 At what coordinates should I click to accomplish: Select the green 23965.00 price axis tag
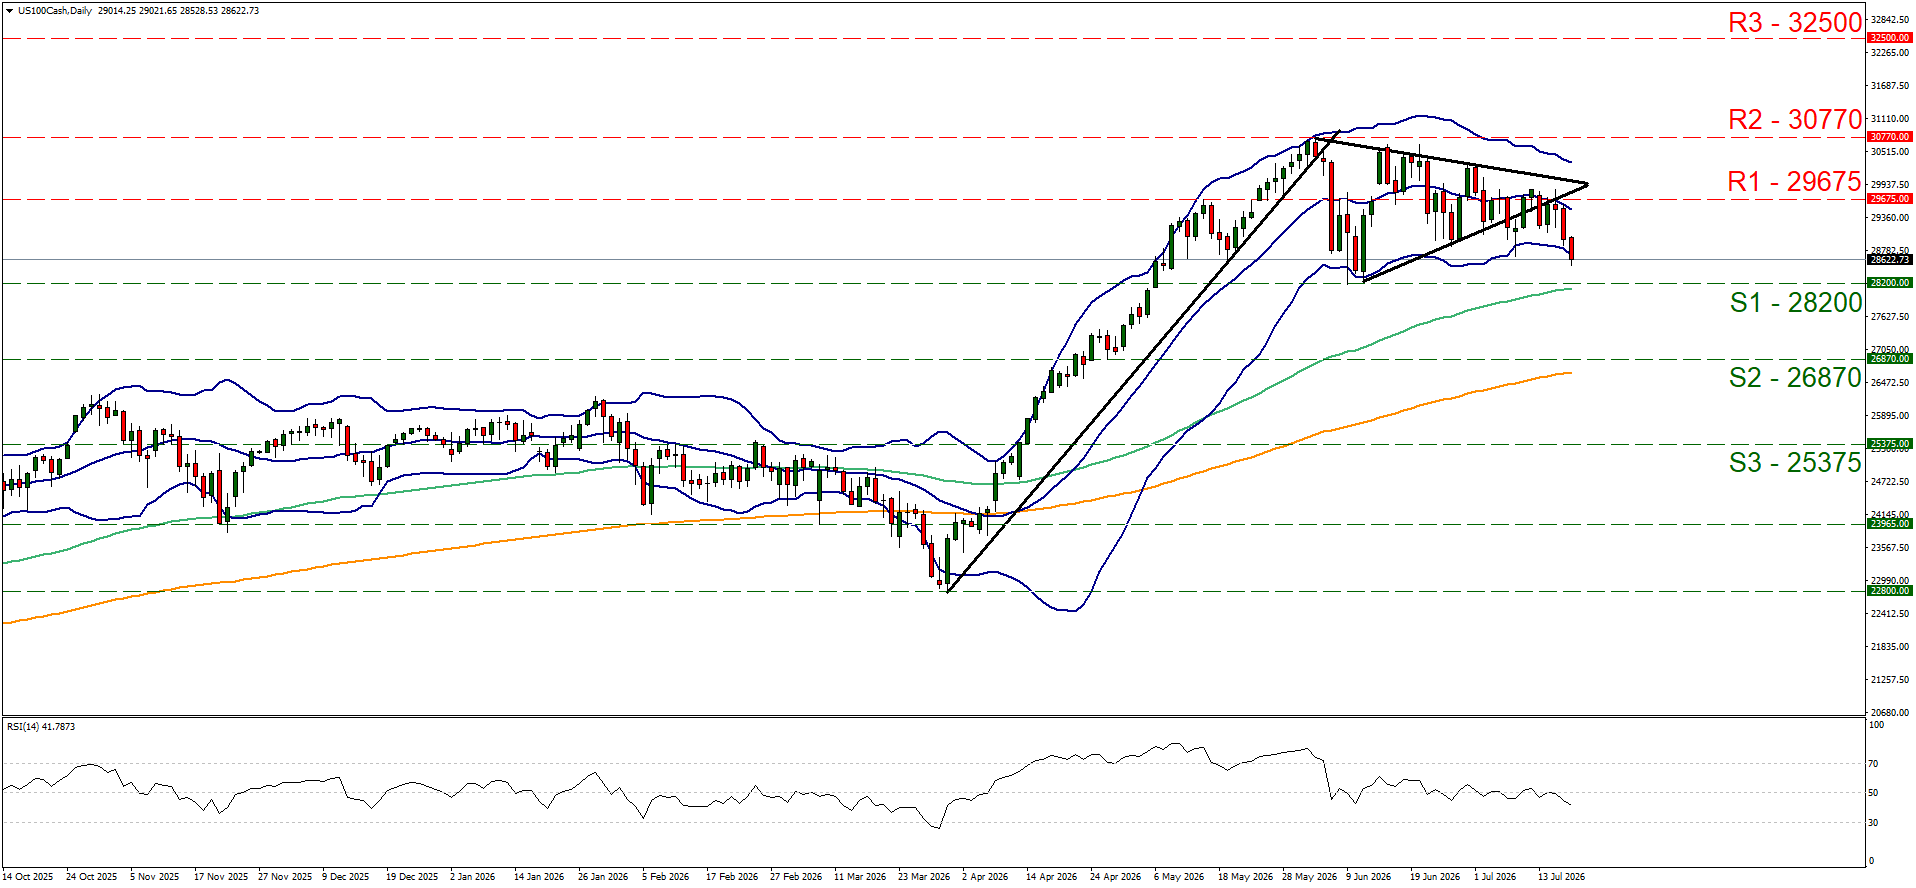click(1889, 524)
